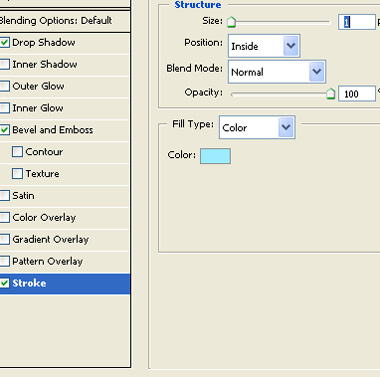Viewport: 380px width, 377px height.
Task: Click the Opacity value field showing 100
Action: click(x=357, y=94)
